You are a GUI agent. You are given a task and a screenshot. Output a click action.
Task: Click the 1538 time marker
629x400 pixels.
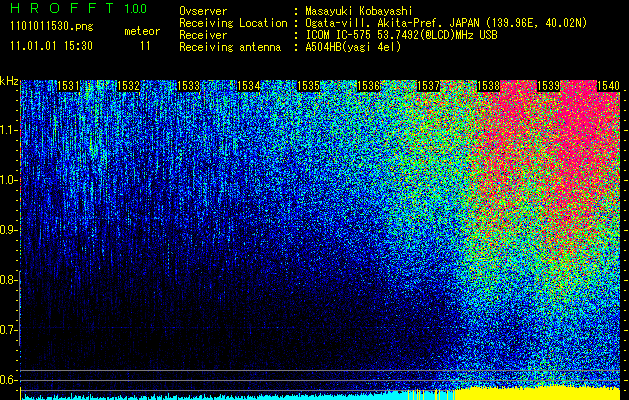pyautogui.click(x=488, y=86)
